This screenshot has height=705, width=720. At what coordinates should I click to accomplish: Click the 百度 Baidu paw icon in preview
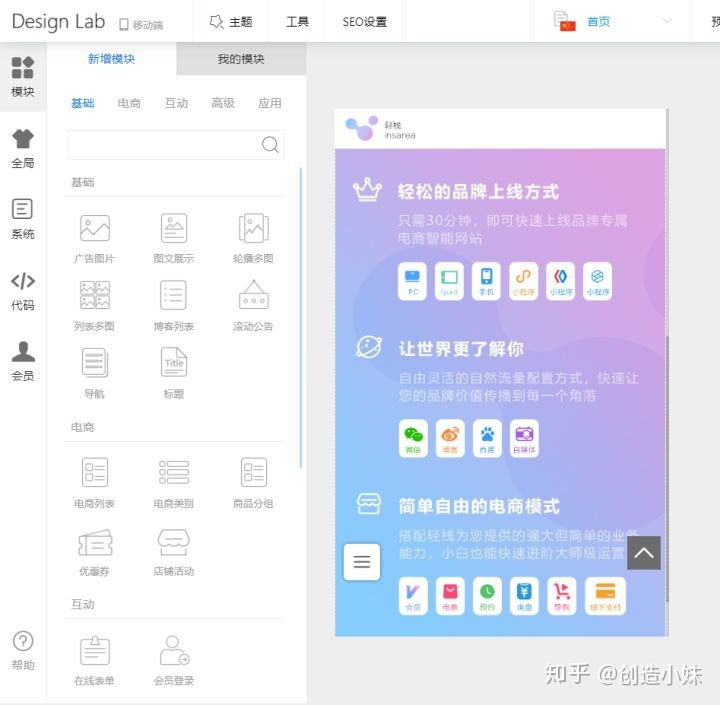click(487, 438)
